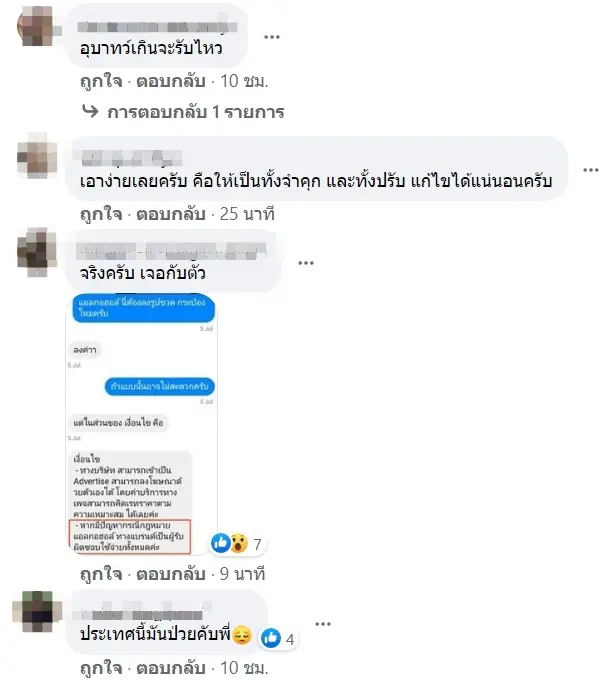This screenshot has height=680, width=613.
Task: Expand the 1 reply thread under first comment
Action: point(196,112)
